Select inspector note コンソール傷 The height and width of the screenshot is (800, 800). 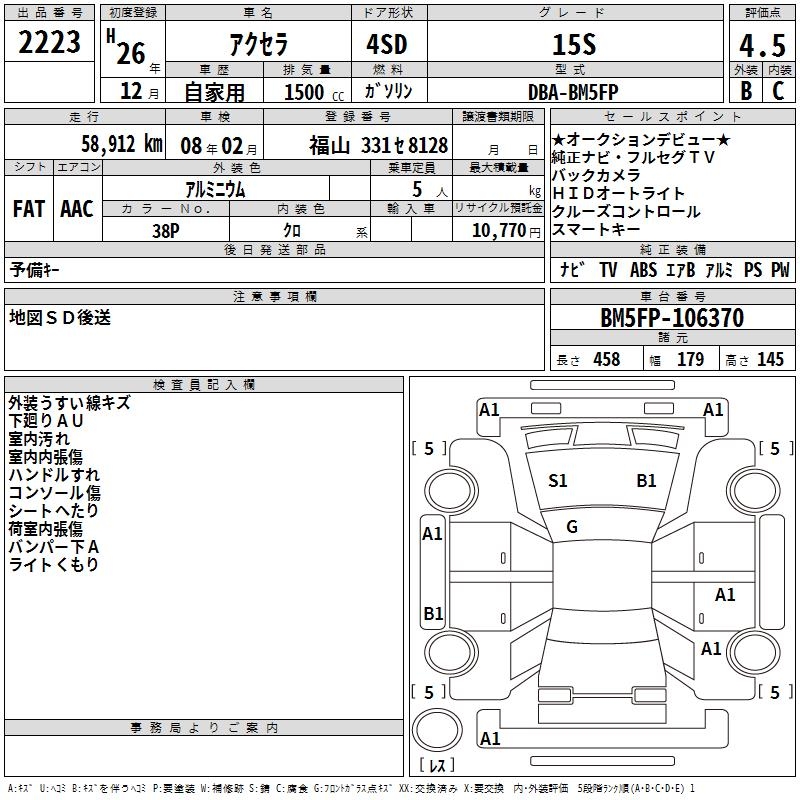54,492
